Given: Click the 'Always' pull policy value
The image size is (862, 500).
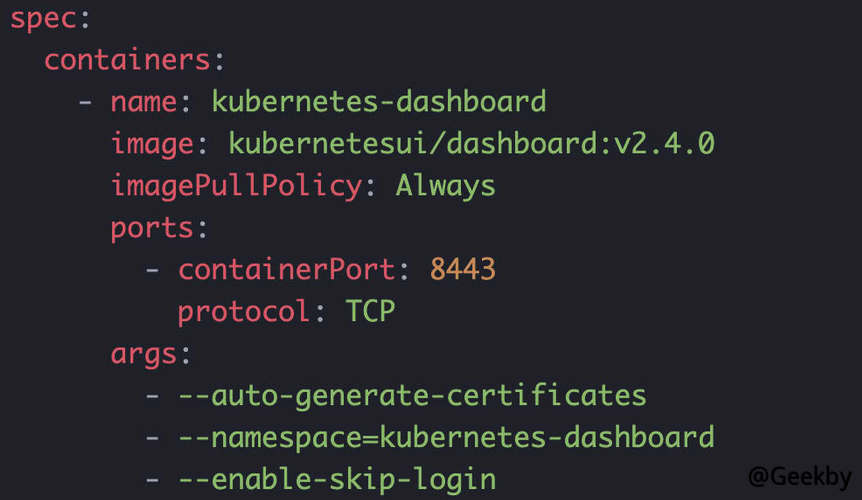Looking at the screenshot, I should pyautogui.click(x=446, y=186).
